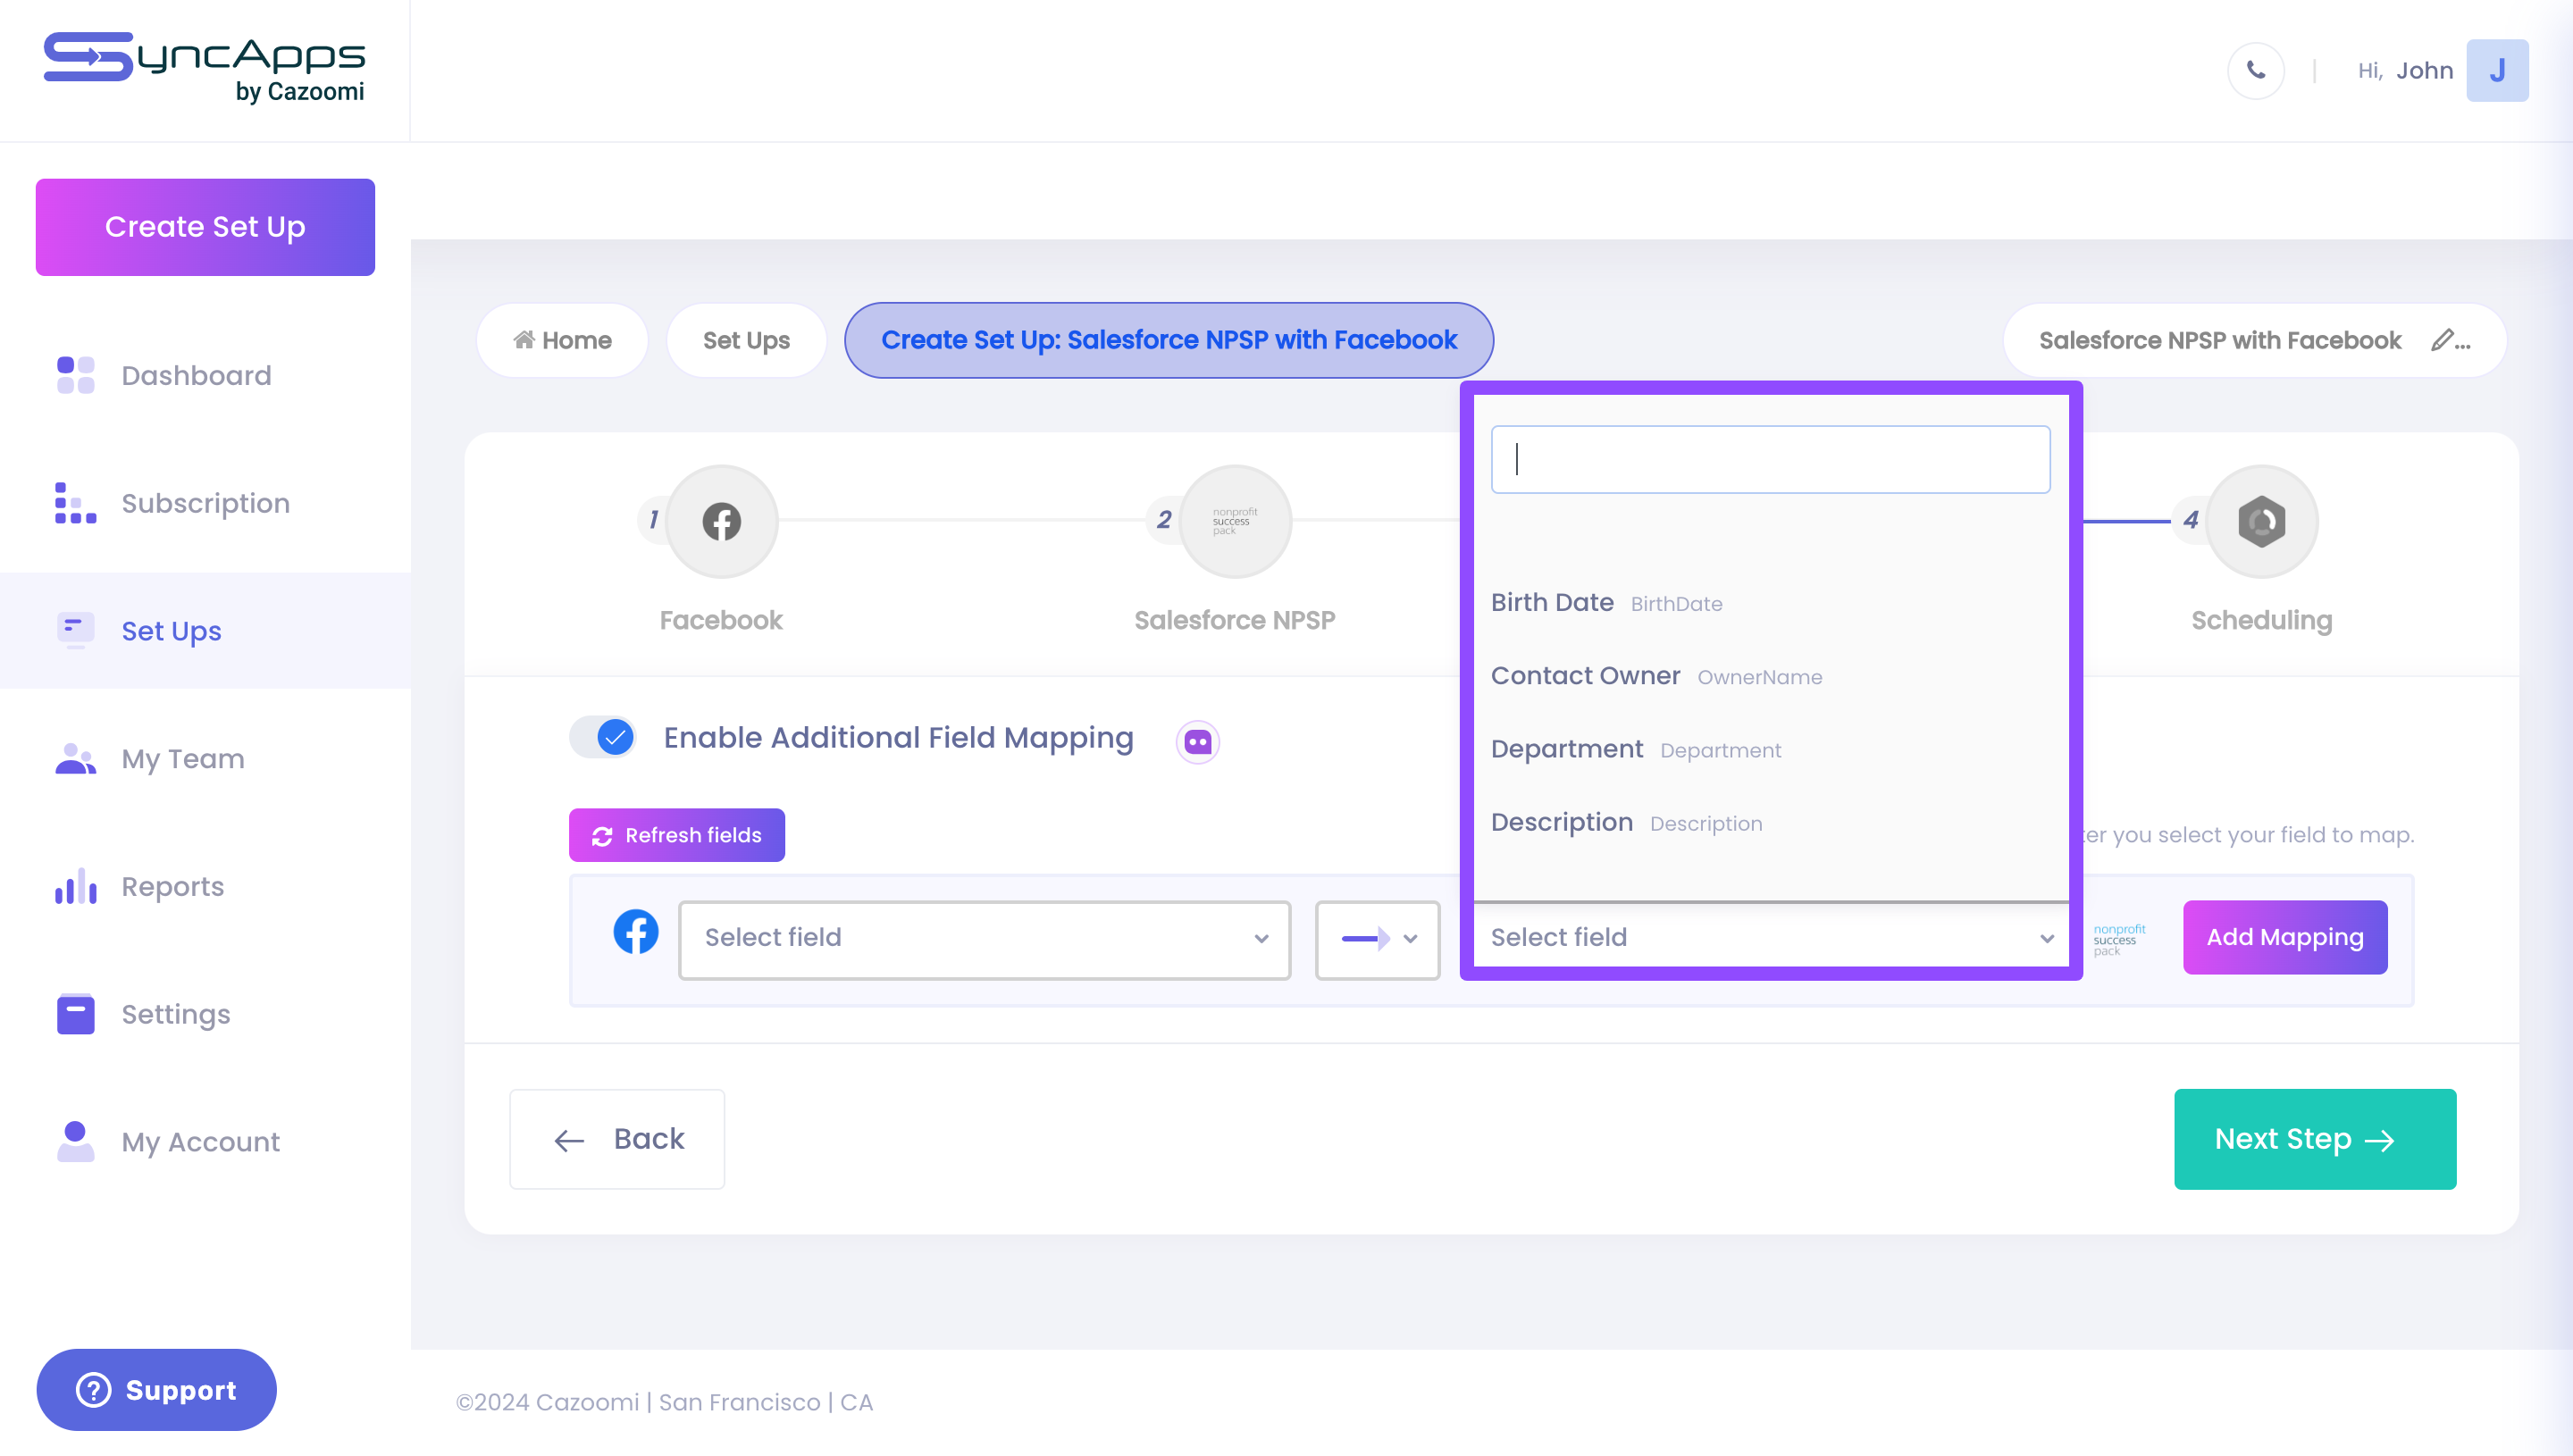Image resolution: width=2573 pixels, height=1456 pixels.
Task: Click the Next Step button
Action: tap(2314, 1139)
